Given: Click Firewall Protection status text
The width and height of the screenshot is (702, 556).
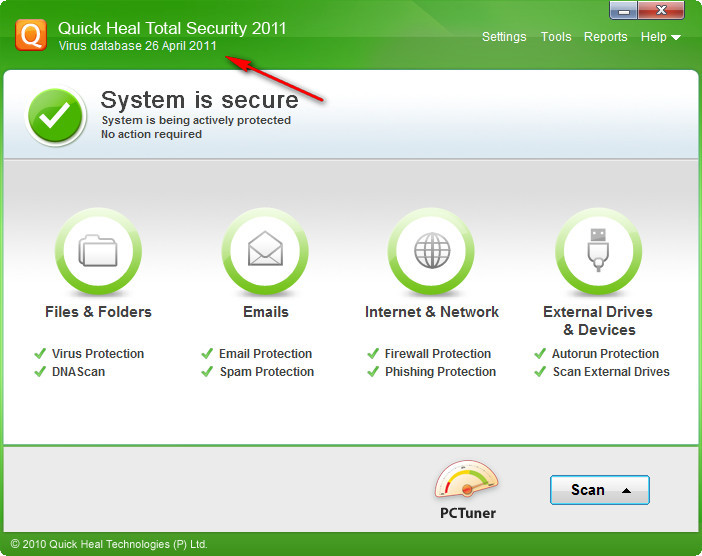Looking at the screenshot, I should pyautogui.click(x=438, y=354).
